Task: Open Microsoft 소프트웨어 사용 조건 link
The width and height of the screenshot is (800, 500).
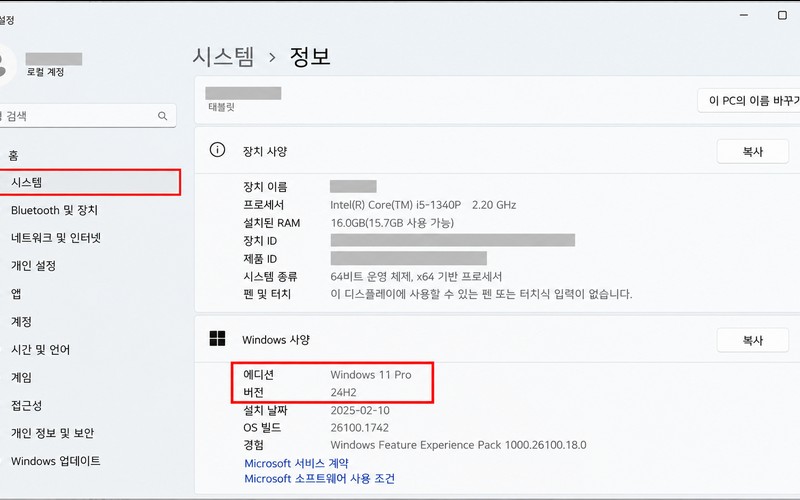Action: 319,479
